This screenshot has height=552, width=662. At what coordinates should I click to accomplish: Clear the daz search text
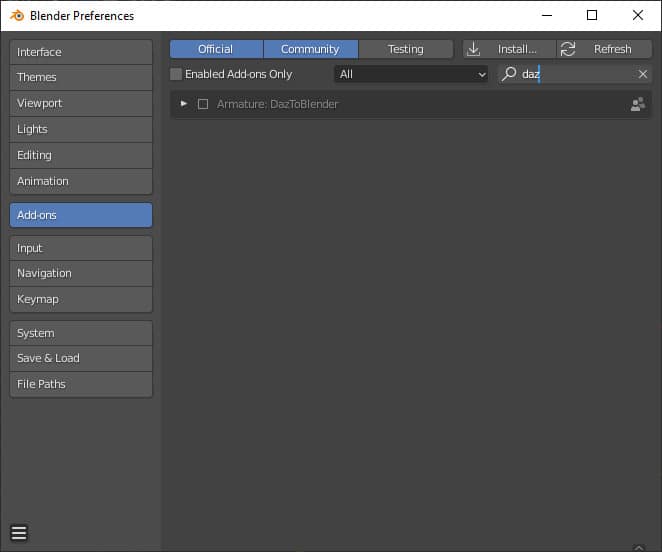[643, 74]
